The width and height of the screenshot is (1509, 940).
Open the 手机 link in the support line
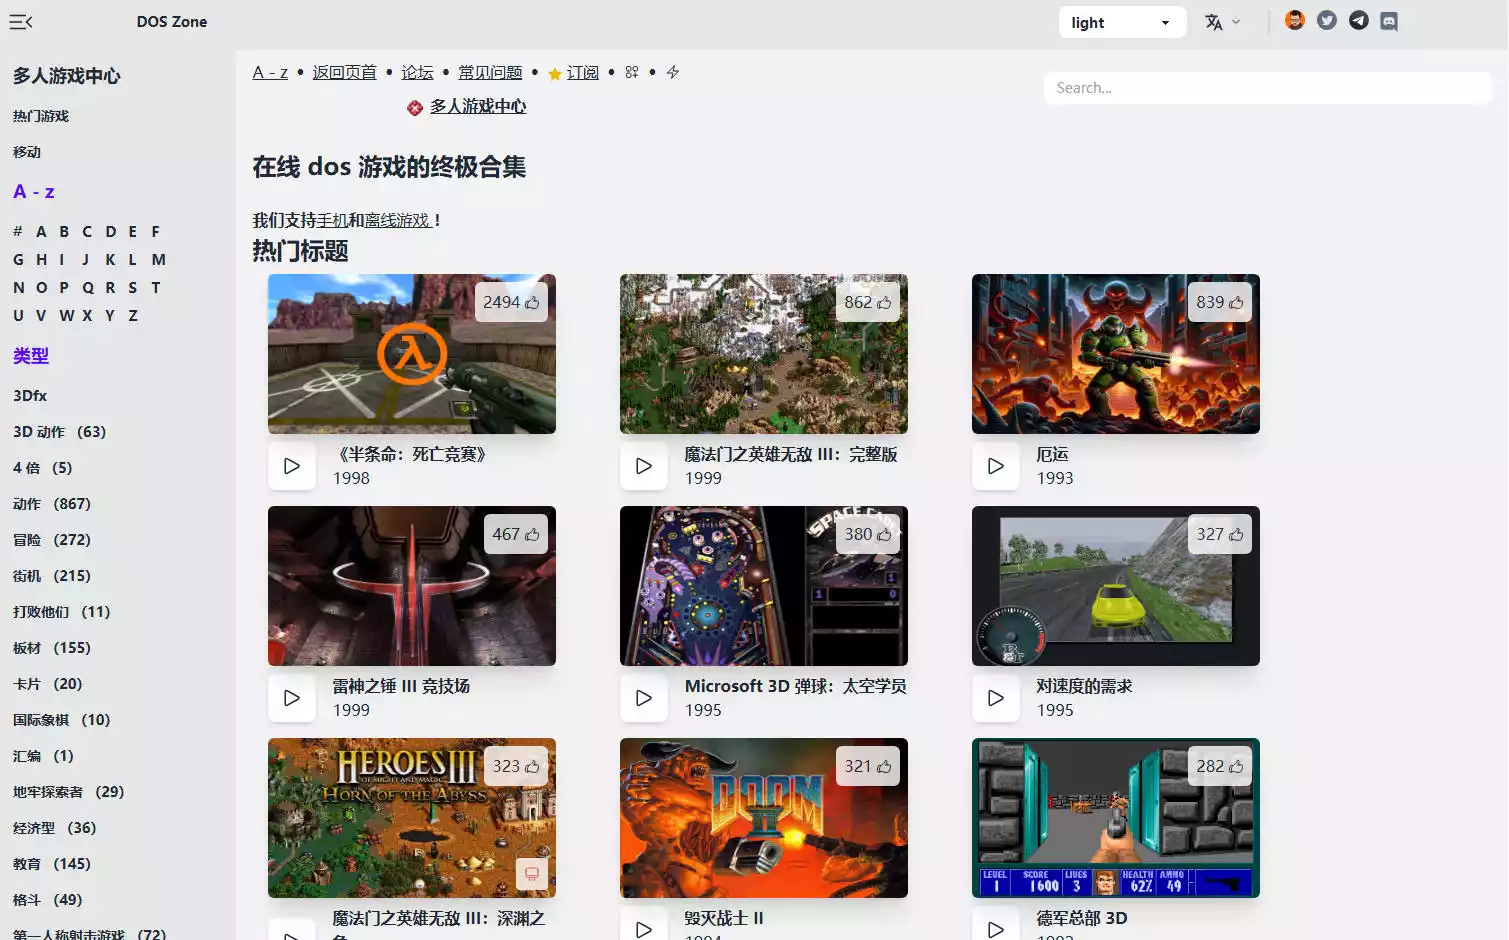[x=332, y=220]
